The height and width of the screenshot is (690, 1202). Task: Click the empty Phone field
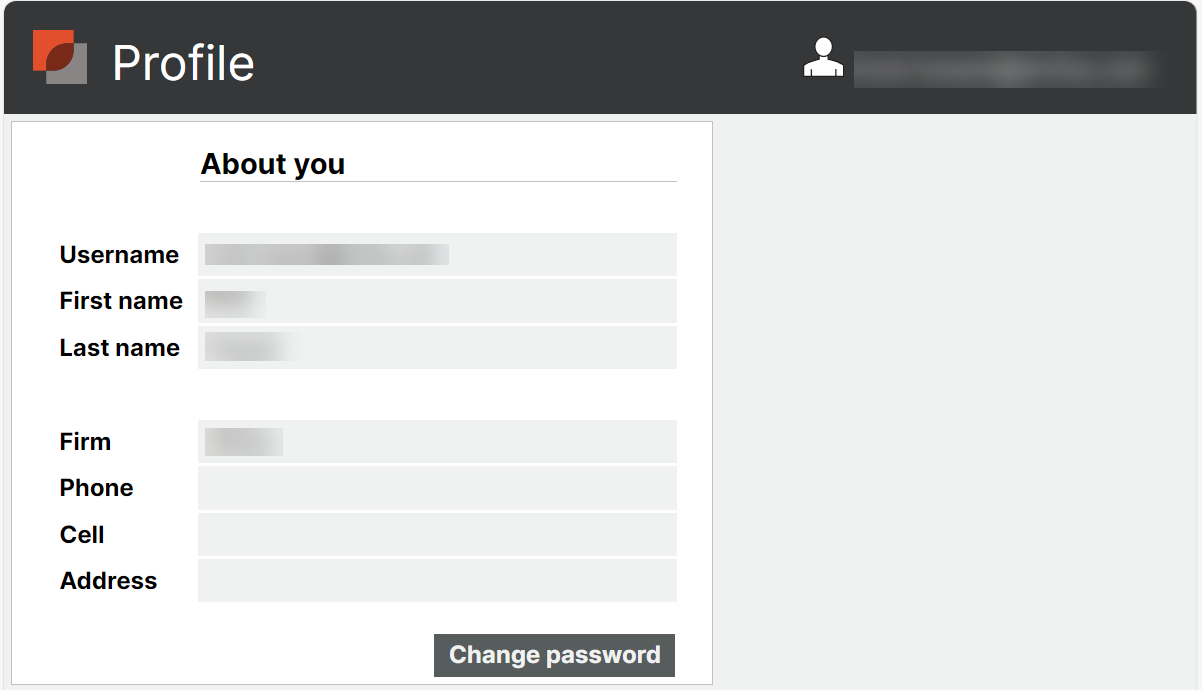(437, 488)
